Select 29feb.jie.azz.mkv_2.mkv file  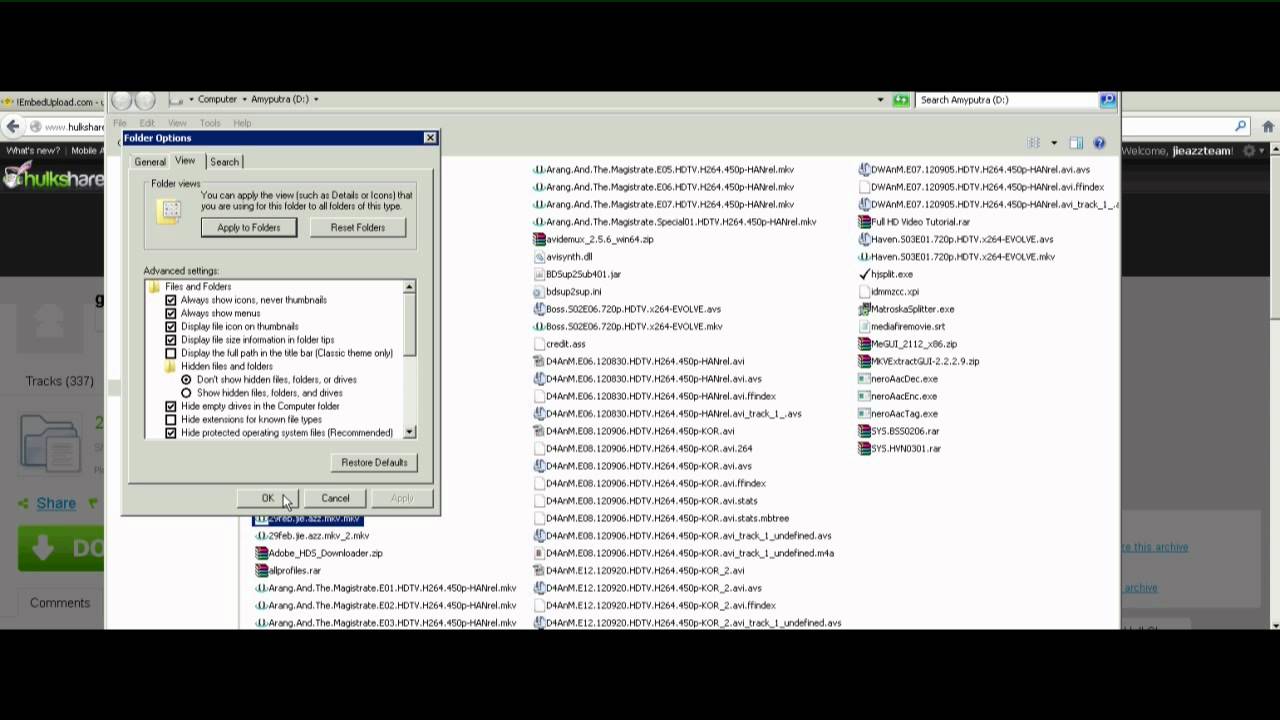(x=312, y=536)
